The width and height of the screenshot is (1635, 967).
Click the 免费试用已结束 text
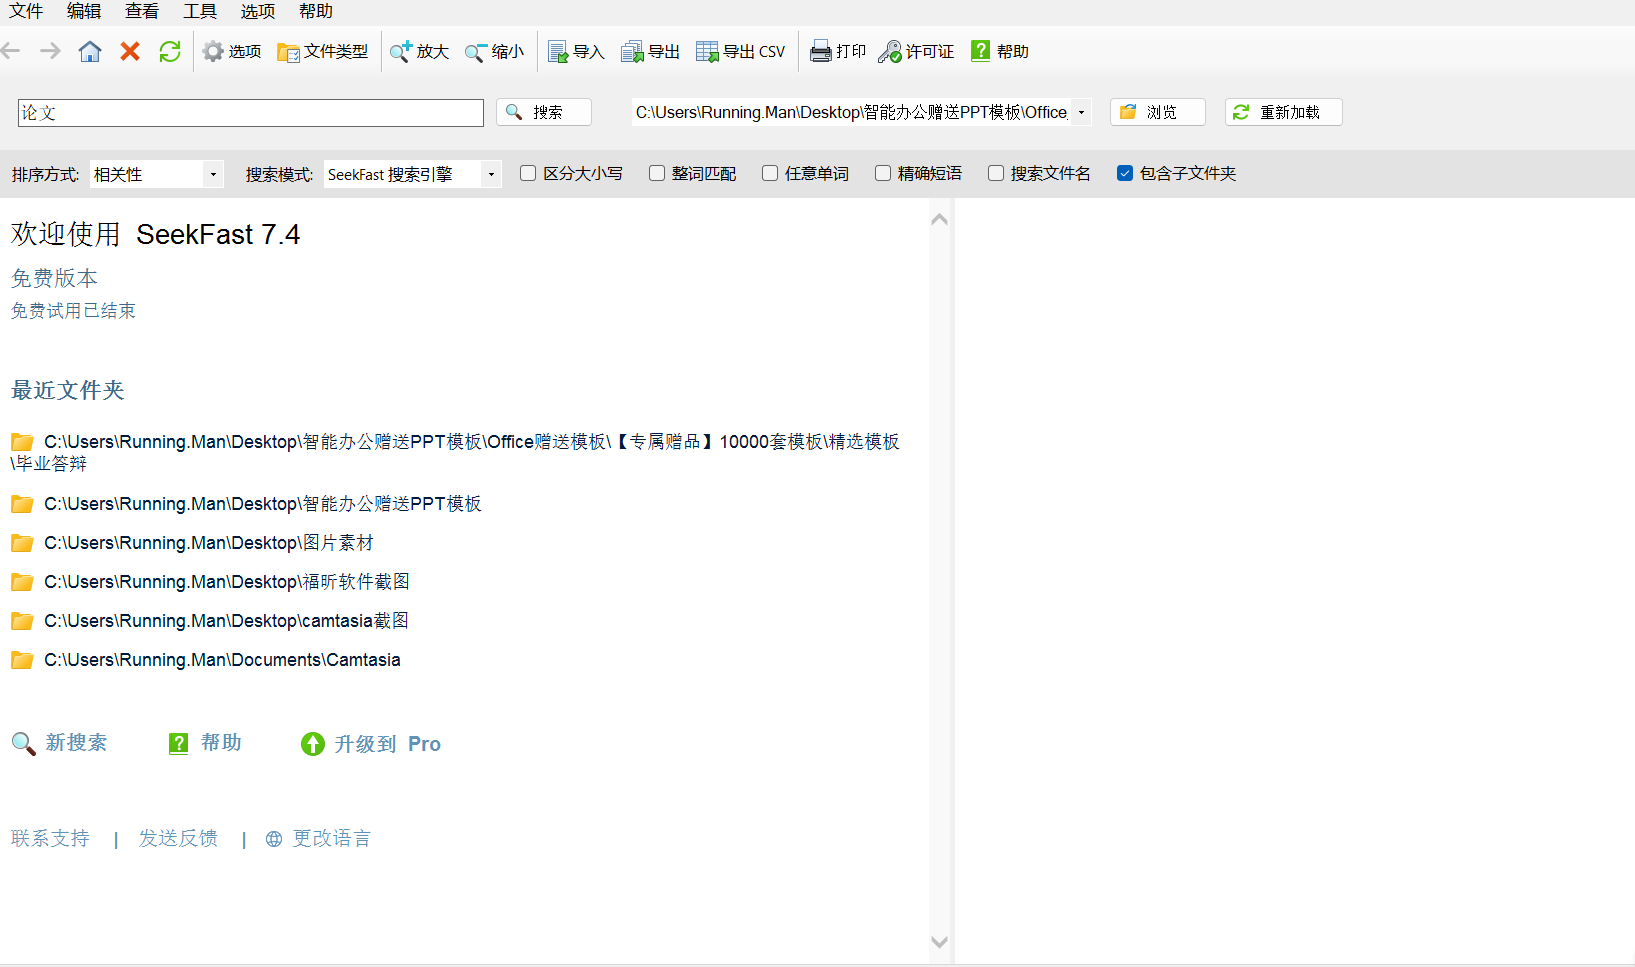[73, 311]
